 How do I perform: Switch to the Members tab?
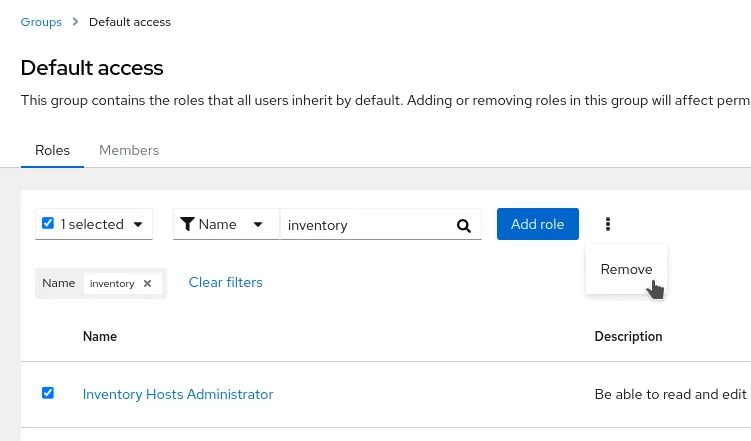point(129,150)
